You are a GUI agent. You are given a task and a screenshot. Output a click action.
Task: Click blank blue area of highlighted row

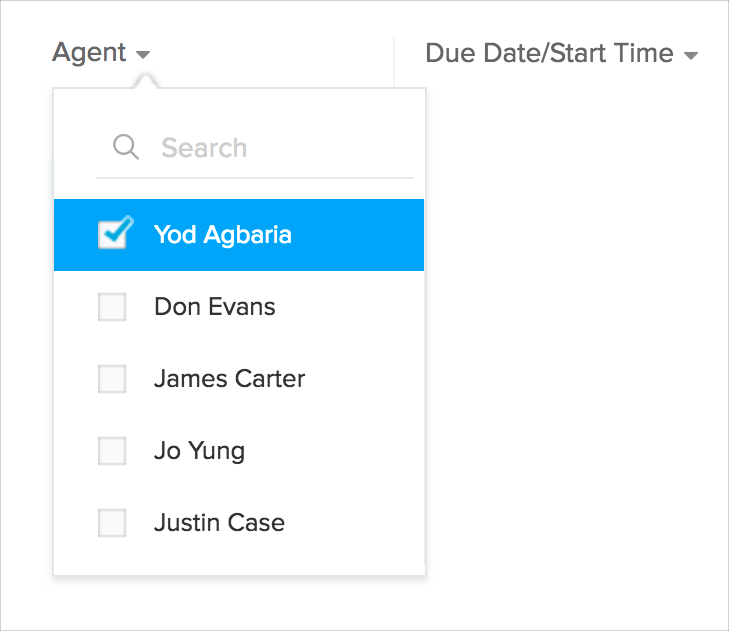pyautogui.click(x=360, y=235)
